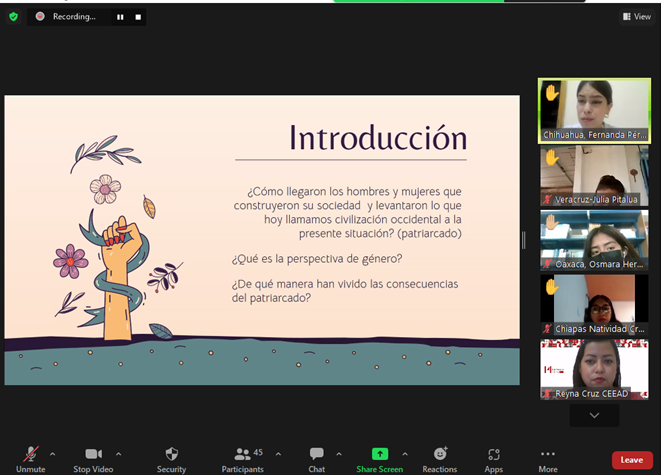Click the divider handle beside shared slide
661x475 pixels.
[524, 240]
